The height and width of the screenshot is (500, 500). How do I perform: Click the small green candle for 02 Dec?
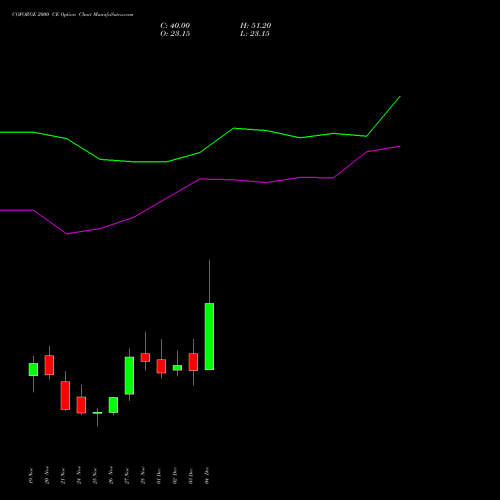coord(177,368)
